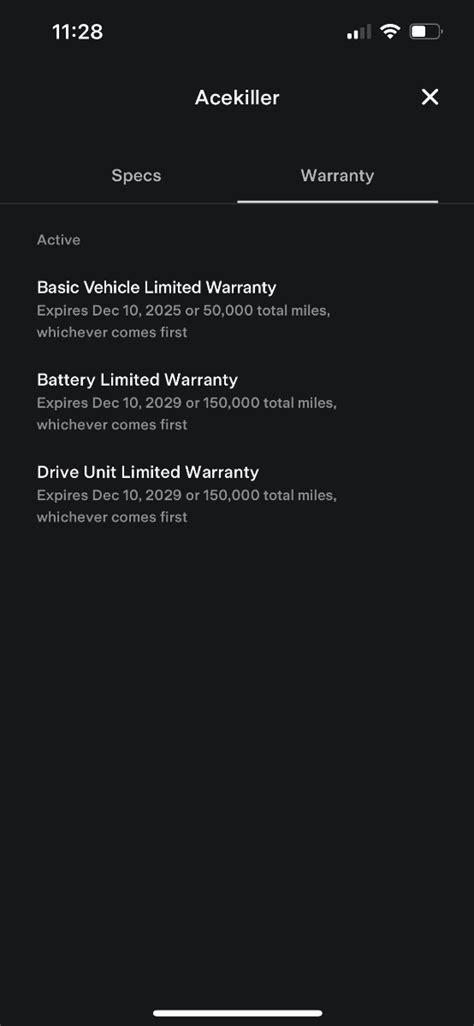Click 'whichever comes first' under Battery warranty

(x=112, y=424)
